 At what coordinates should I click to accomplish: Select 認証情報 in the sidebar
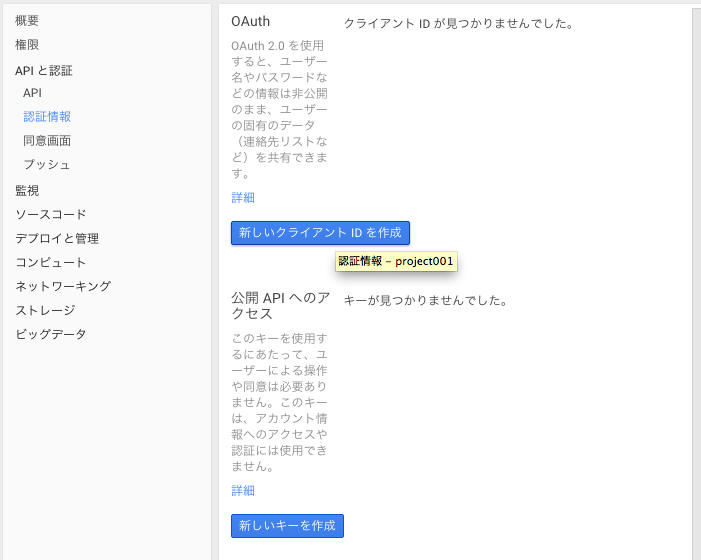click(47, 117)
